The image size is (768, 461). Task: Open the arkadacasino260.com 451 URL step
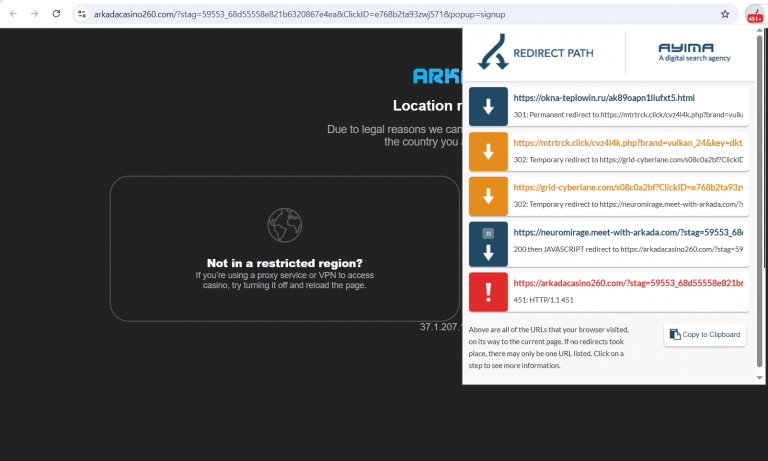coord(628,283)
